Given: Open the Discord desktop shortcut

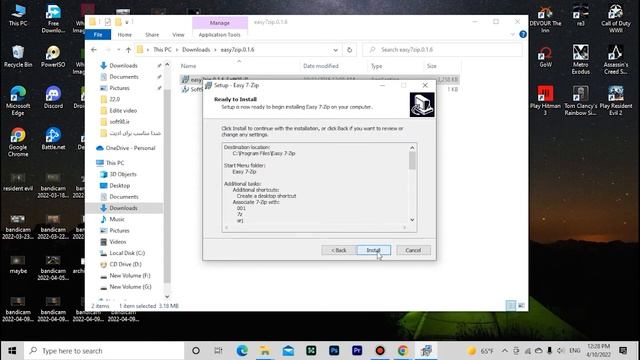Looking at the screenshot, I should pos(53,98).
